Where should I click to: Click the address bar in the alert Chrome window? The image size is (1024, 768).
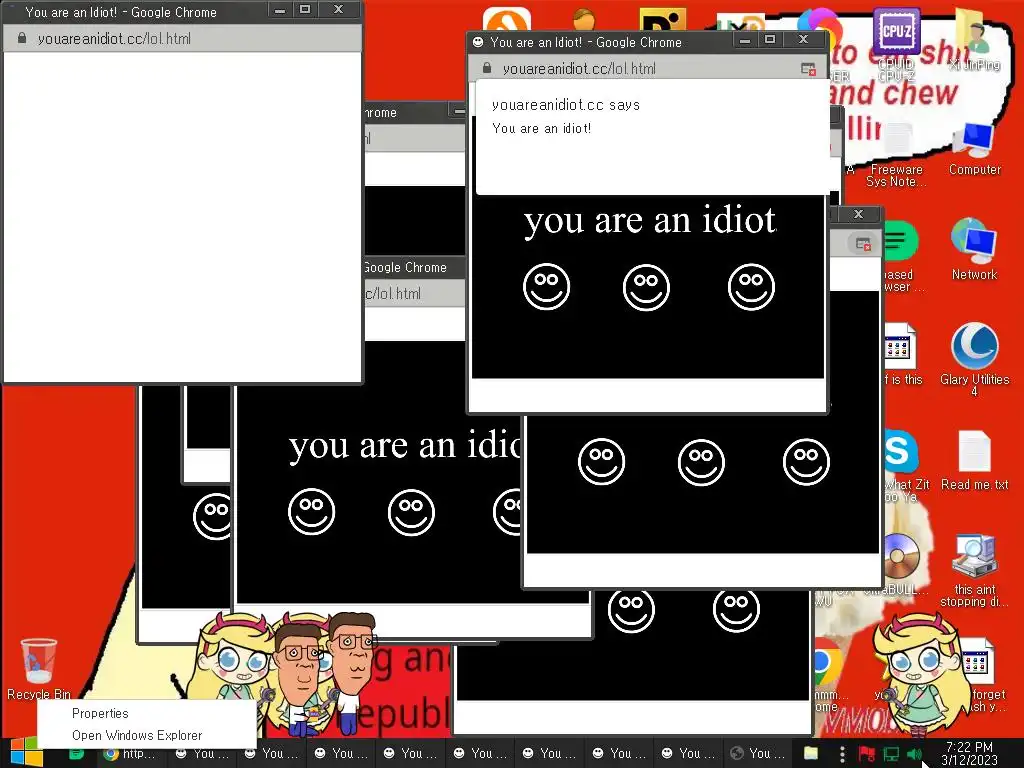pos(647,69)
